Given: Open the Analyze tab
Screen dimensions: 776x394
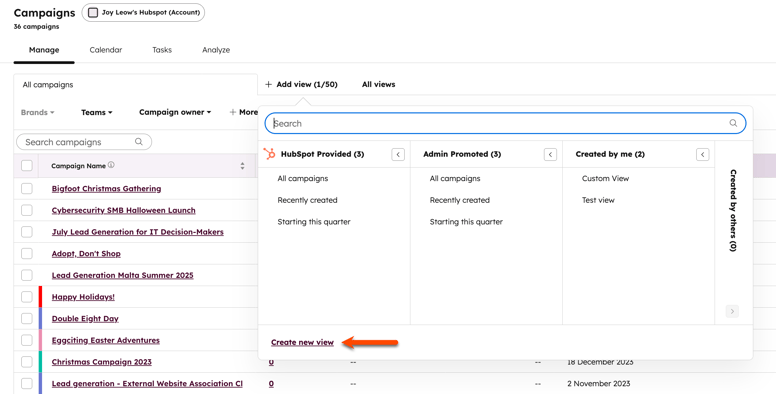Looking at the screenshot, I should [x=216, y=50].
